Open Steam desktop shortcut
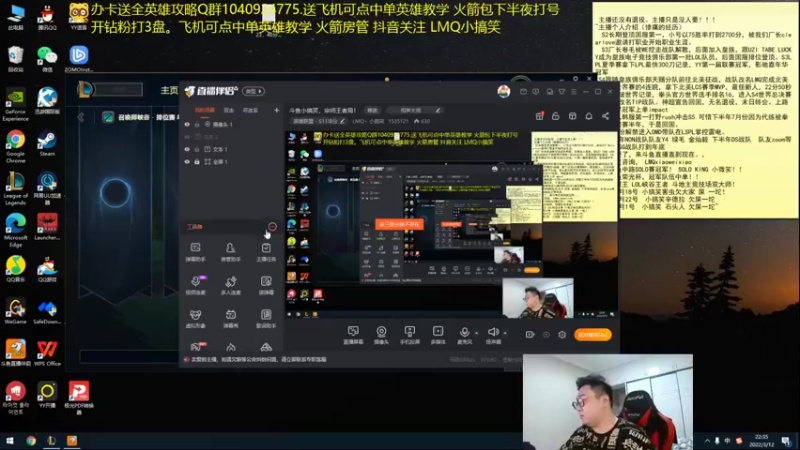Image resolution: width=800 pixels, height=450 pixels. (x=47, y=143)
